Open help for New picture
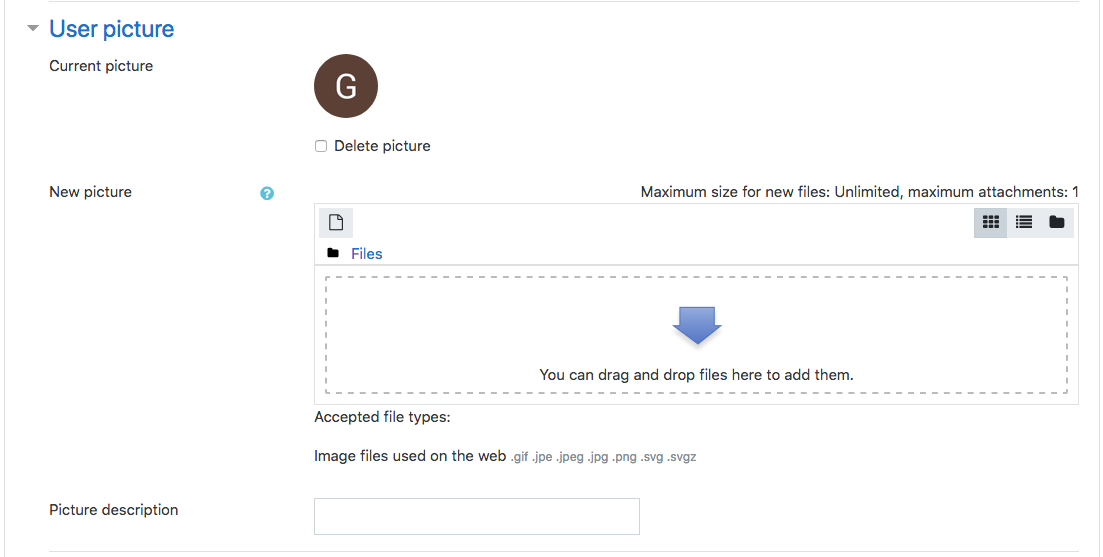The image size is (1103, 557). click(267, 193)
